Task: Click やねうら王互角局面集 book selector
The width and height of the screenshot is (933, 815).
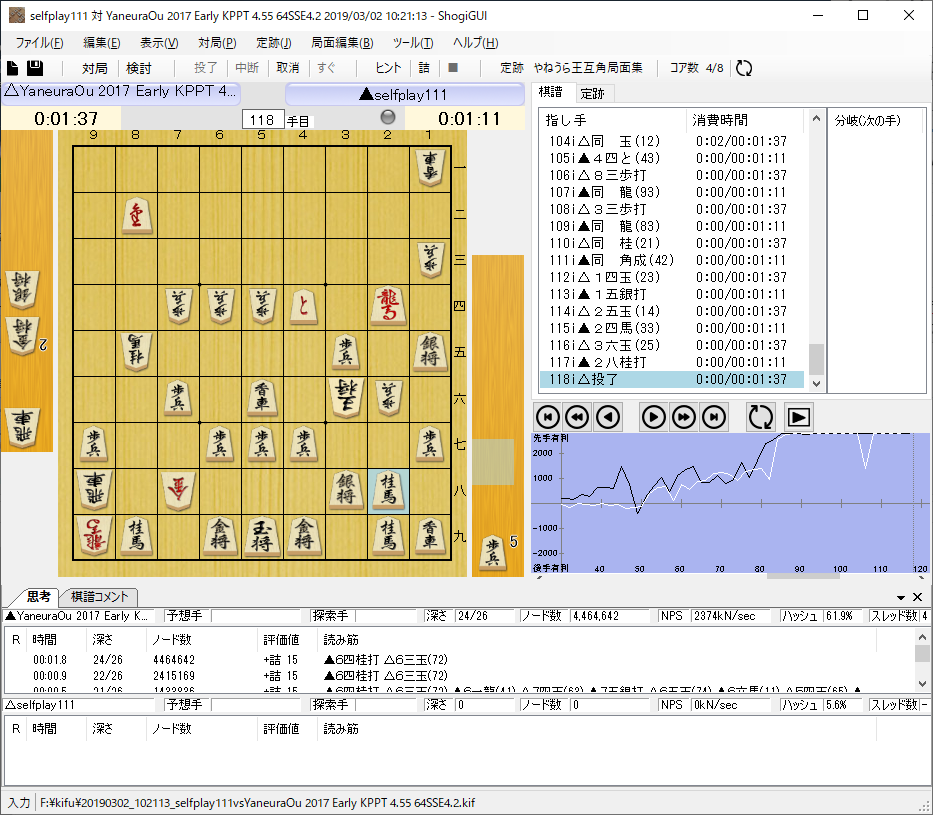Action: pos(588,68)
